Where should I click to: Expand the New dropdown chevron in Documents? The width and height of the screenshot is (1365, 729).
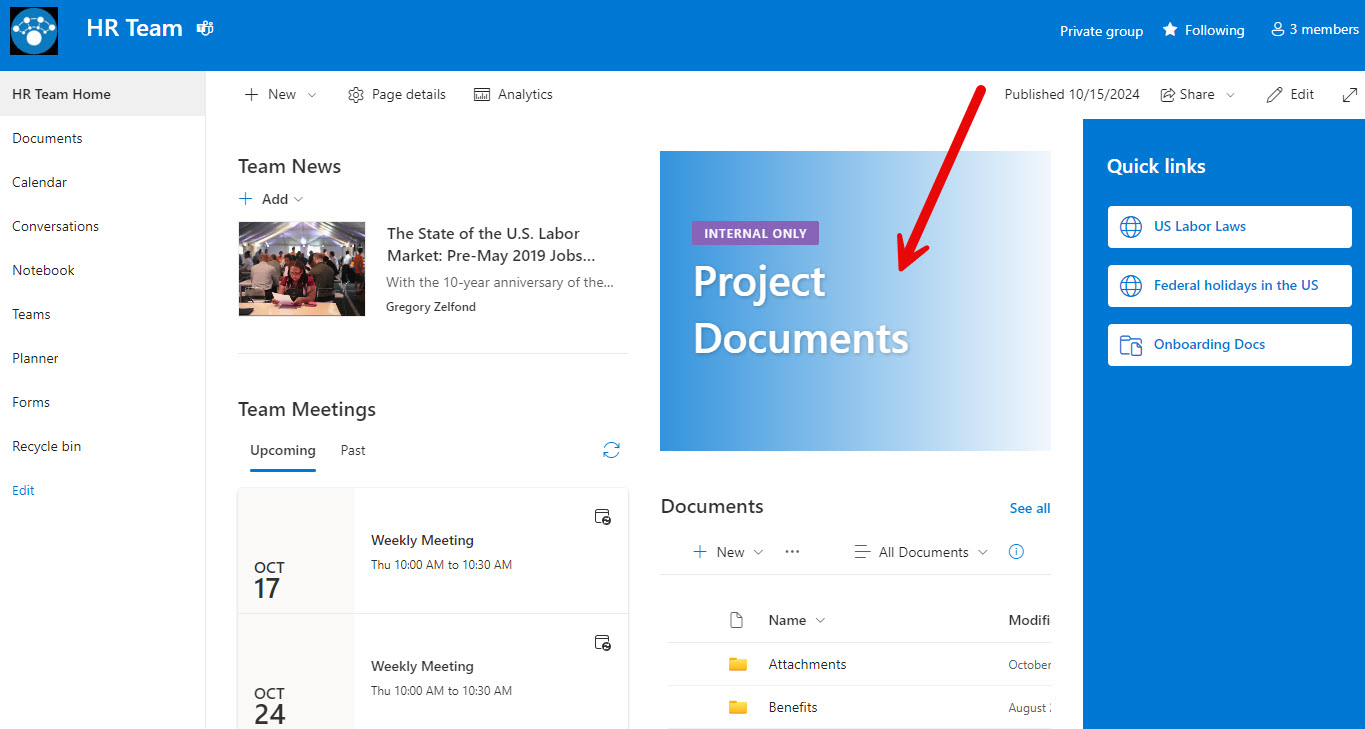coord(758,552)
